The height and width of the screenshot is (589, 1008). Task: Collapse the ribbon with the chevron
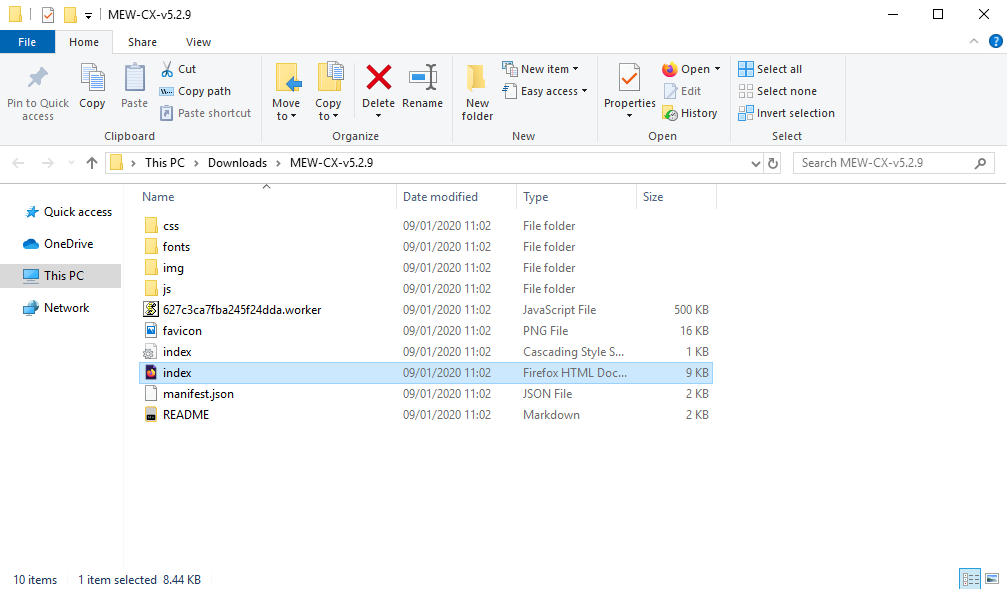972,41
